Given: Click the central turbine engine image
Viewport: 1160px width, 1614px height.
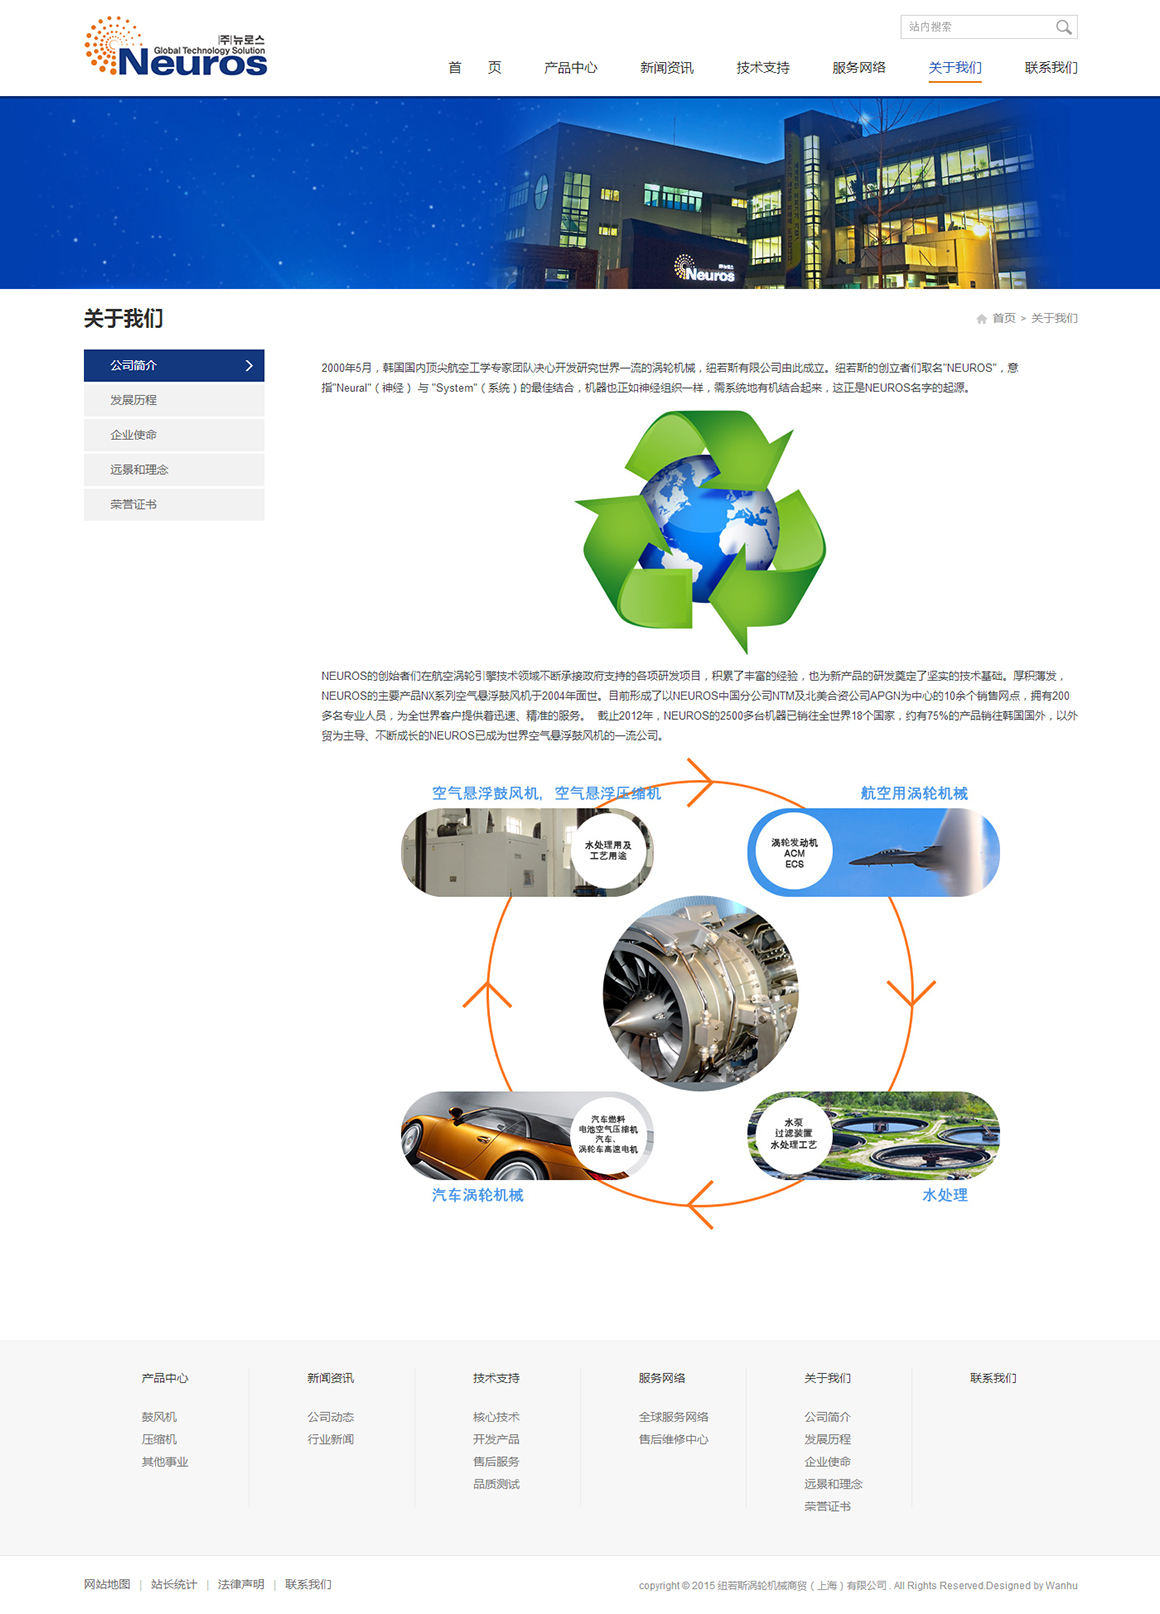Looking at the screenshot, I should pos(700,993).
